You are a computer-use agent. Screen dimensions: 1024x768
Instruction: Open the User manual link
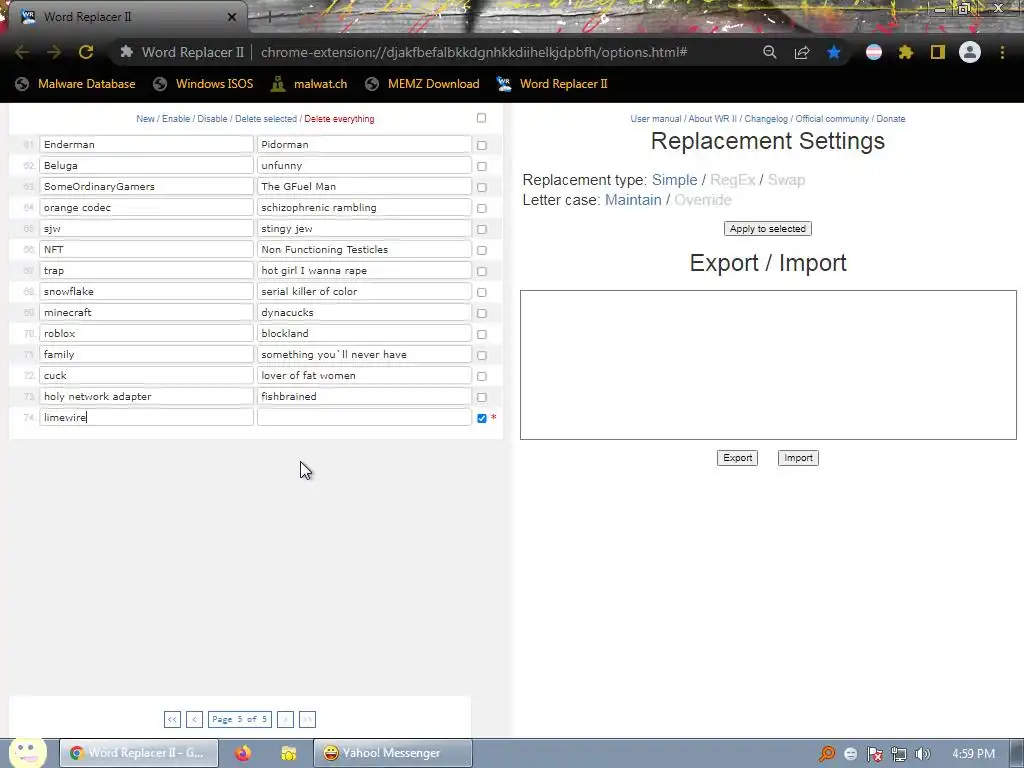pos(656,119)
